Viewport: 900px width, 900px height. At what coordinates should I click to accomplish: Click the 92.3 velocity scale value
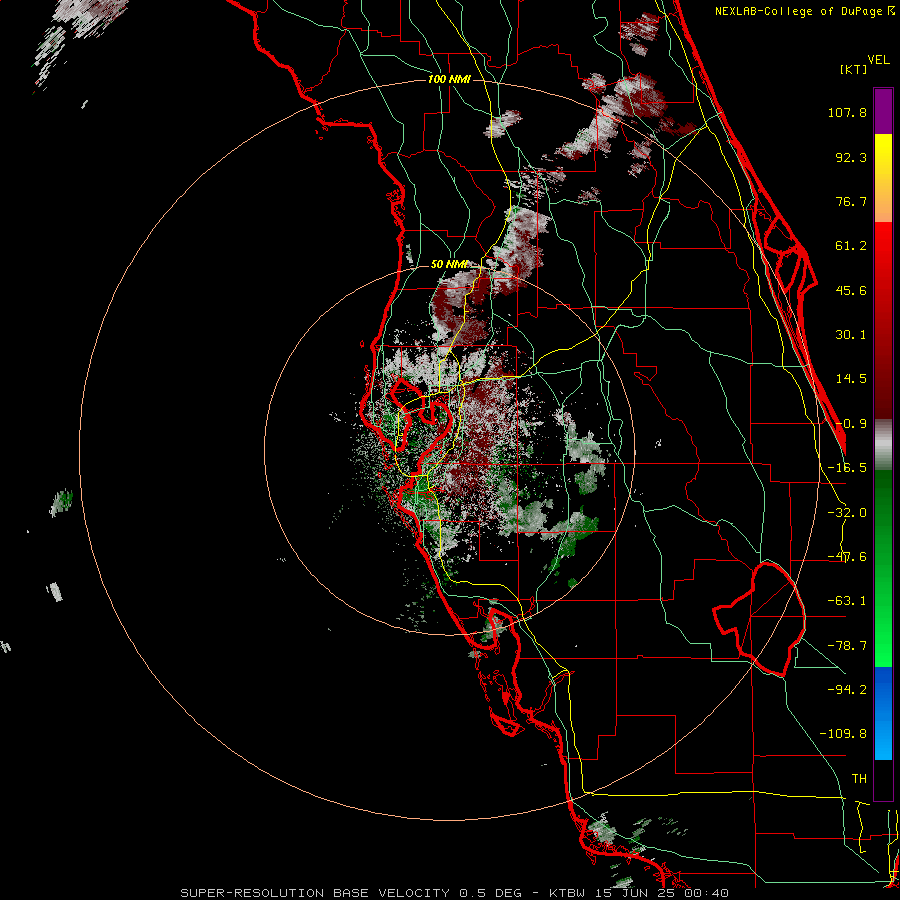tap(851, 157)
